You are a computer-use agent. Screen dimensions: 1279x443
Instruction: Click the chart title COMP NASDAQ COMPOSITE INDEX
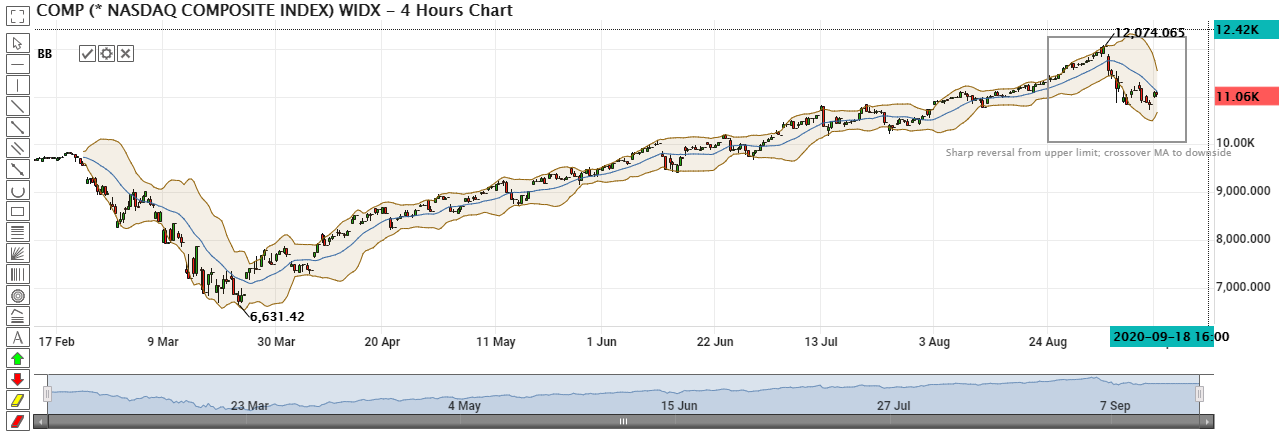[274, 11]
